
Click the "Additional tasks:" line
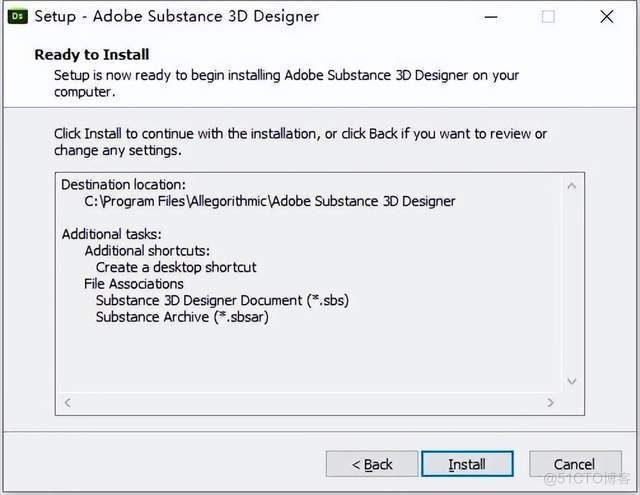111,234
